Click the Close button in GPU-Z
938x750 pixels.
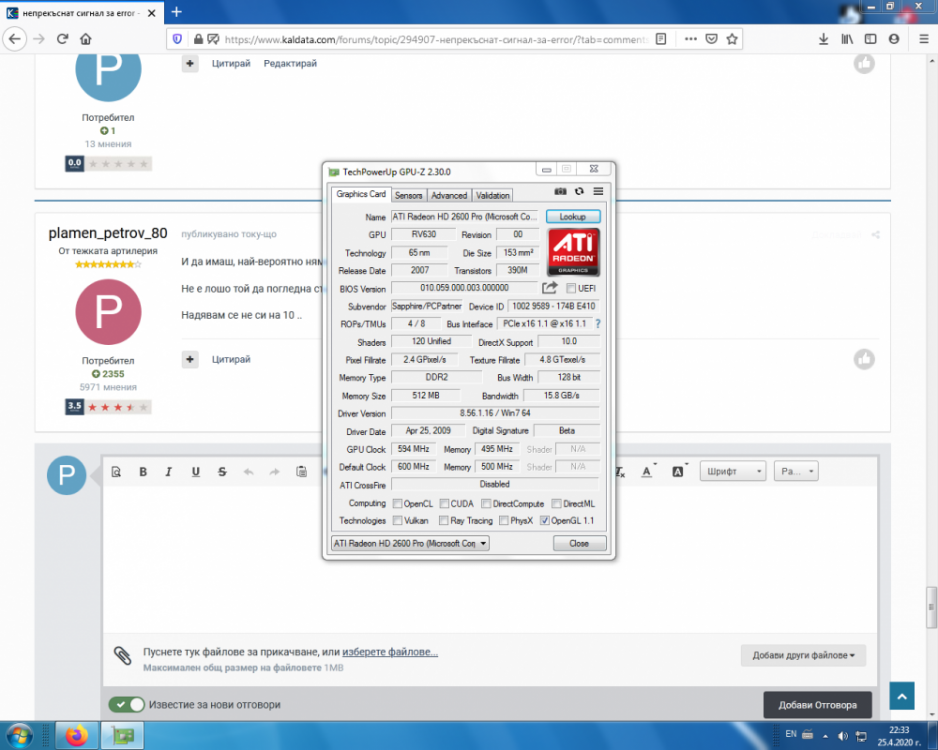point(579,543)
